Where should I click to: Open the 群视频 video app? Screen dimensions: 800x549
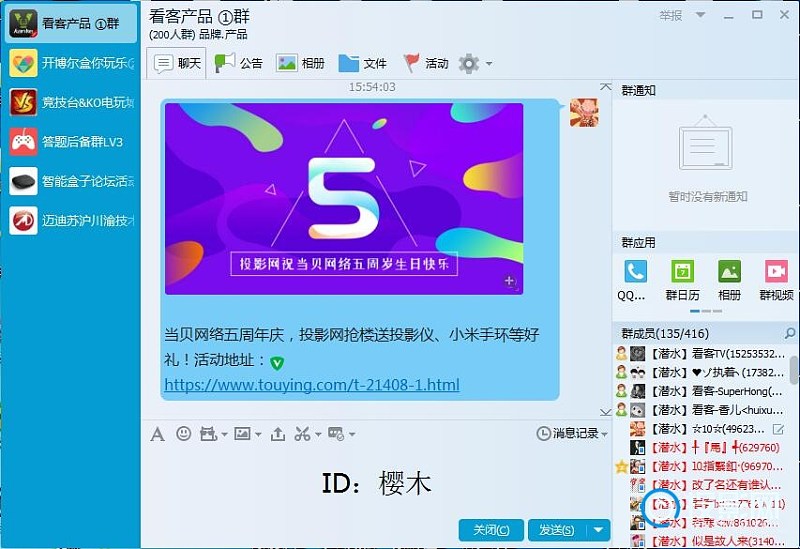[776, 280]
